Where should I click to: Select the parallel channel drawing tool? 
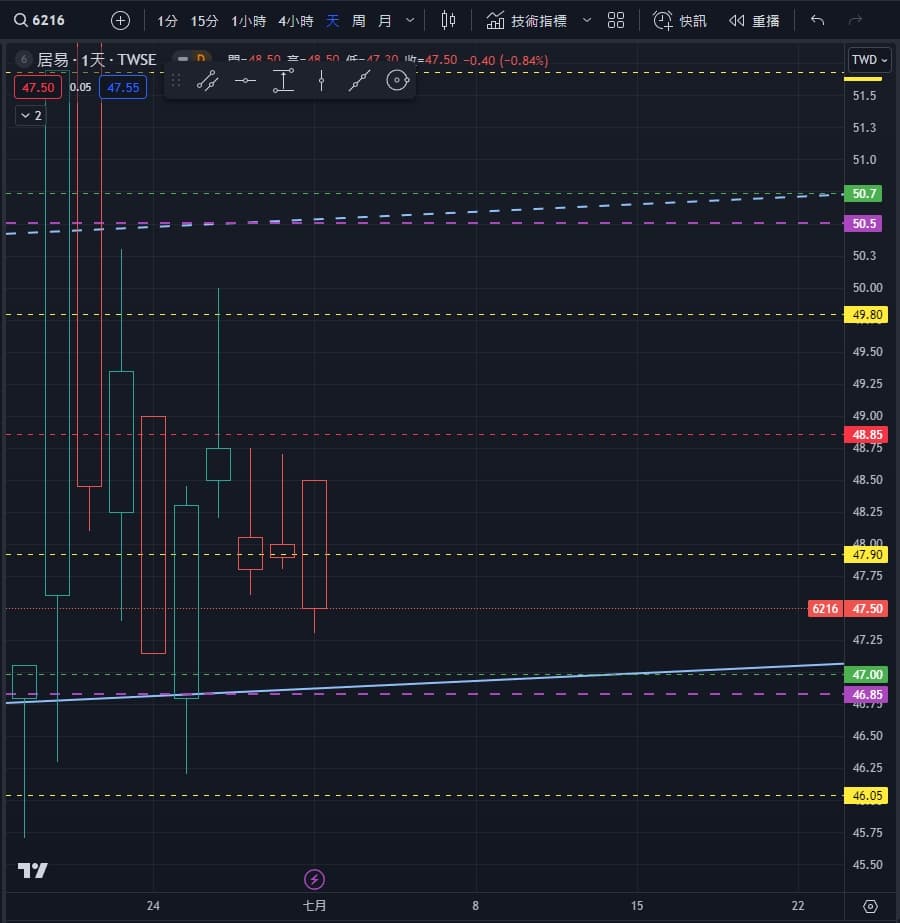[x=207, y=80]
